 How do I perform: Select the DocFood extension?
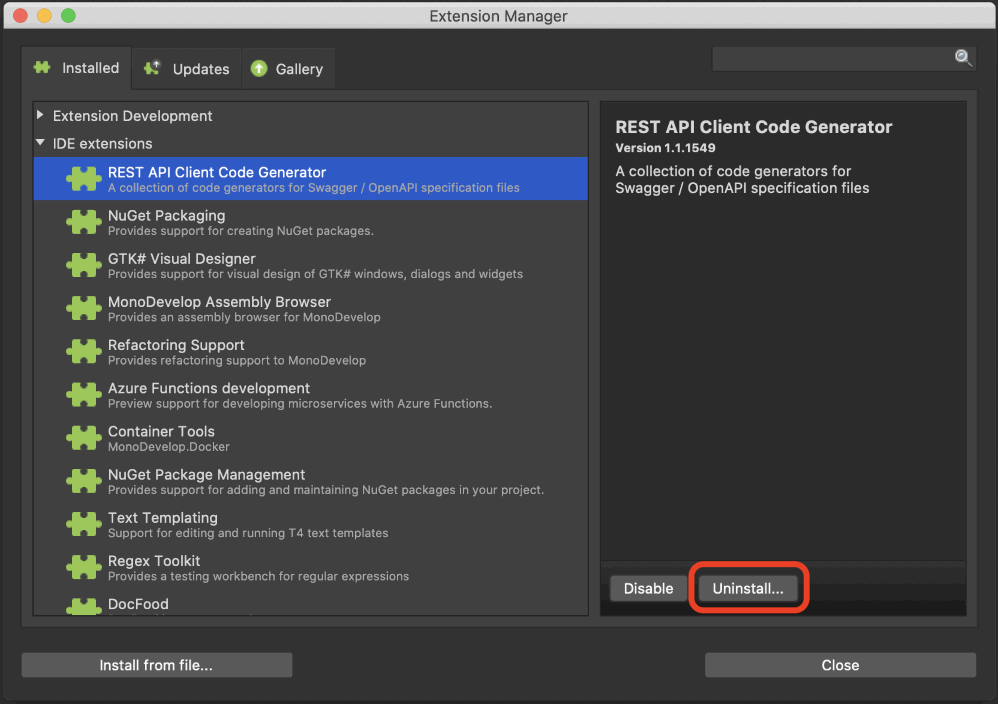(311, 605)
